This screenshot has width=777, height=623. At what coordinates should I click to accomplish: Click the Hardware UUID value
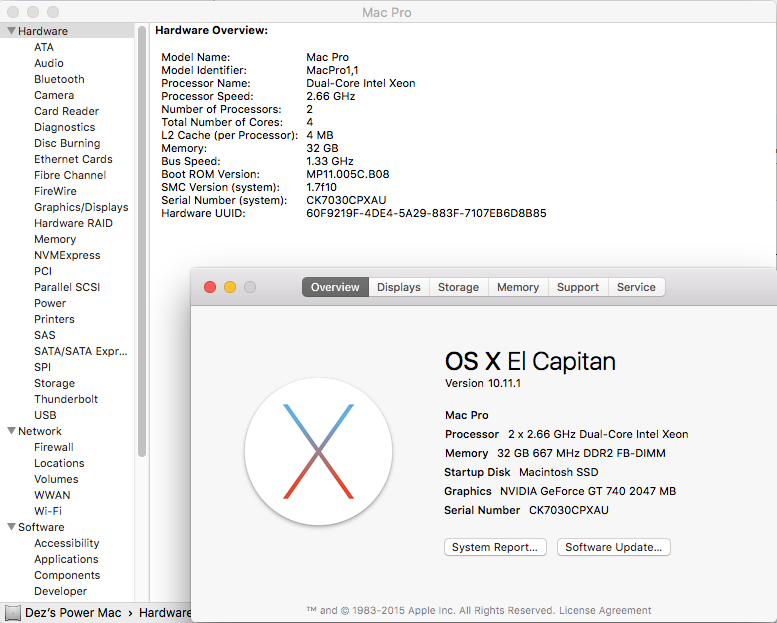coord(426,213)
